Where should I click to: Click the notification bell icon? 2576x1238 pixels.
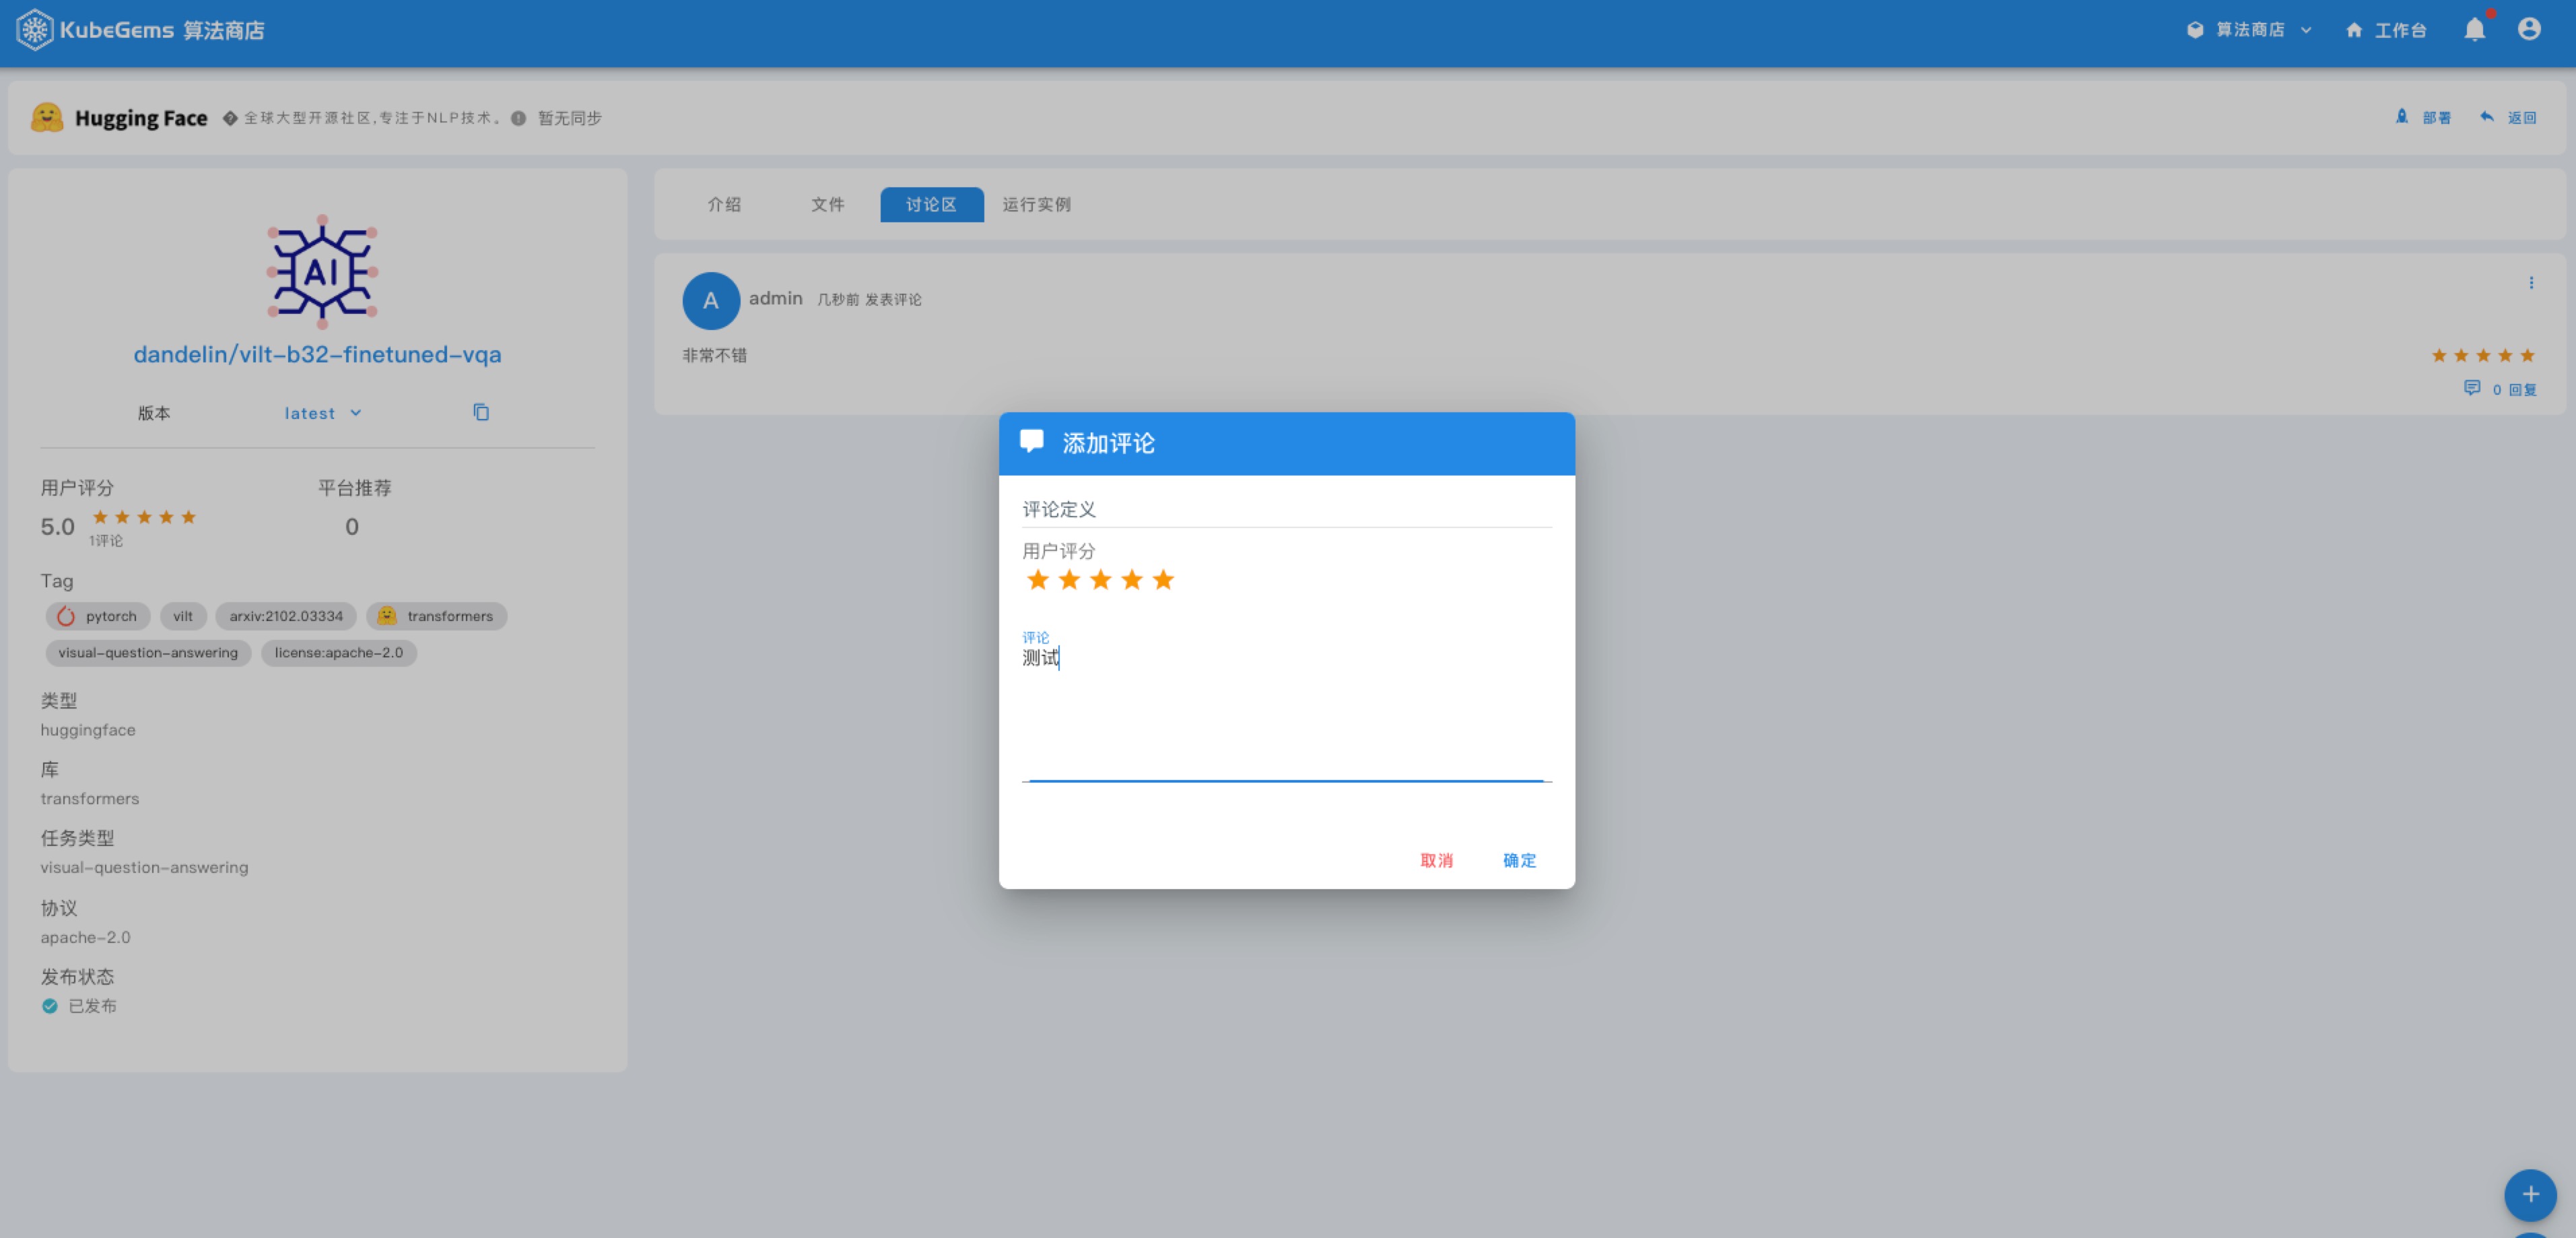click(x=2474, y=30)
